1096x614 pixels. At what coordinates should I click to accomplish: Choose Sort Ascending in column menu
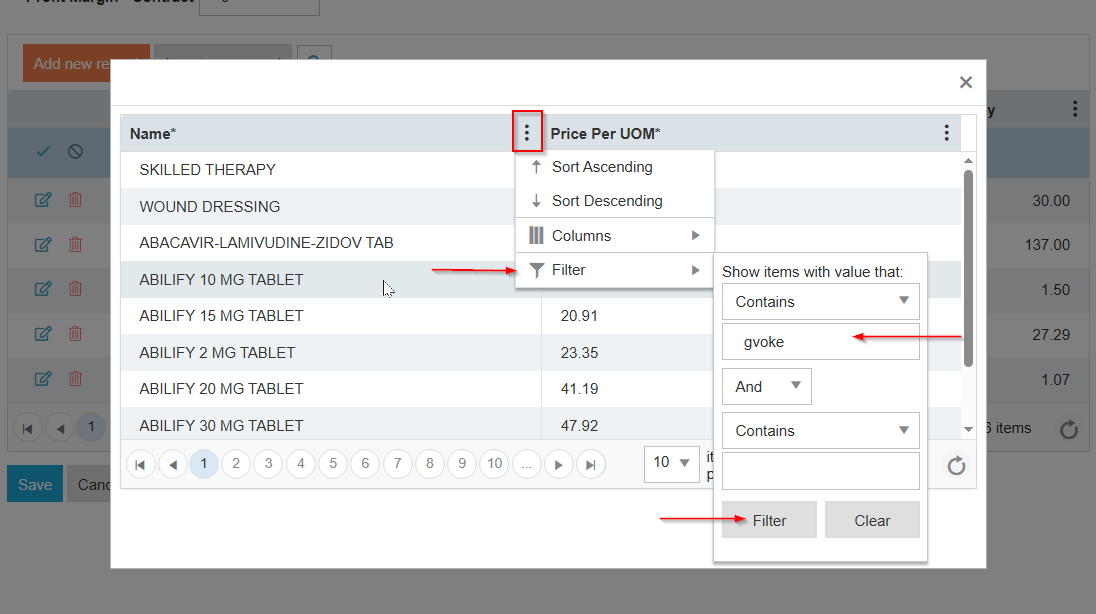pos(614,167)
